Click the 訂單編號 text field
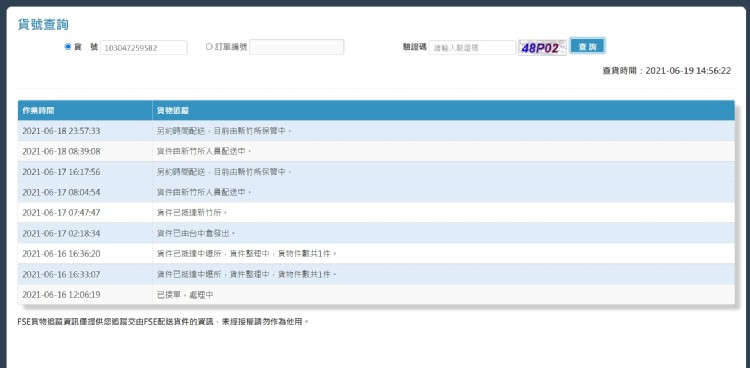This screenshot has width=750, height=368. pyautogui.click(x=297, y=47)
